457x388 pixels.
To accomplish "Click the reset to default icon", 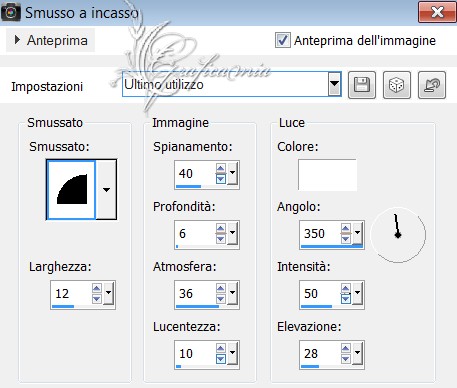I will click(x=432, y=85).
